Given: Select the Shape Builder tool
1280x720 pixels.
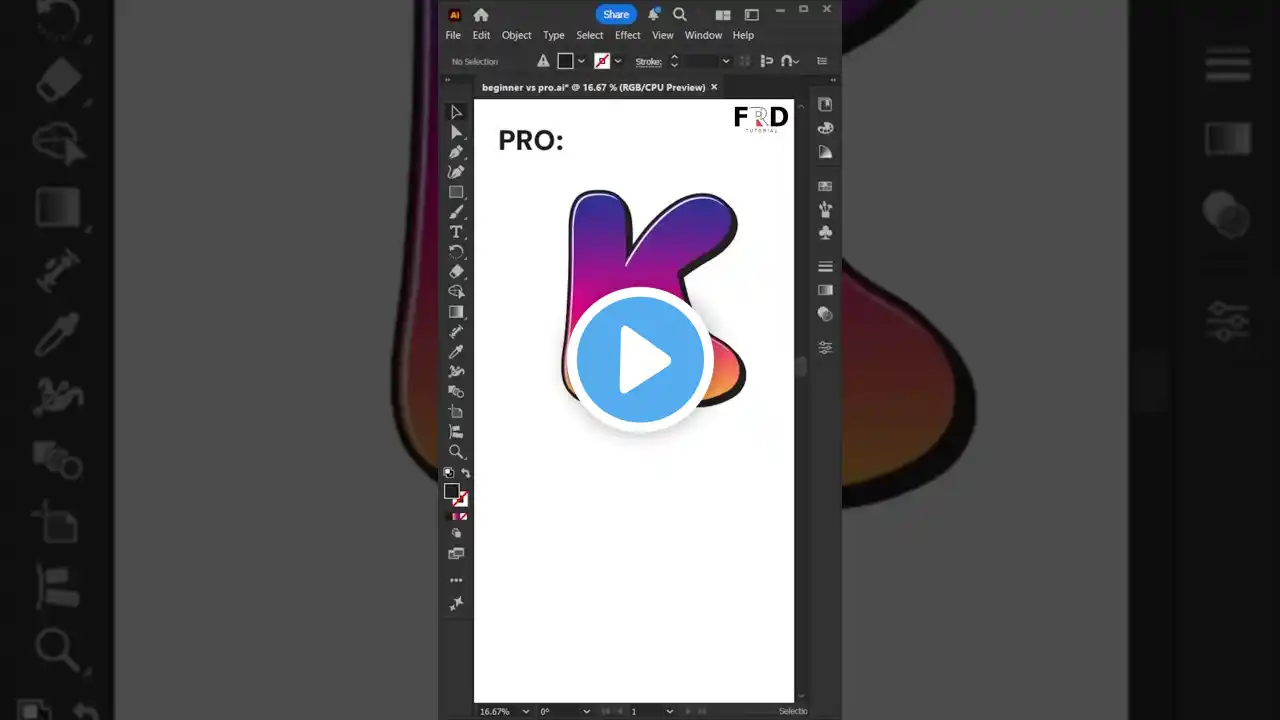Looking at the screenshot, I should [x=456, y=292].
